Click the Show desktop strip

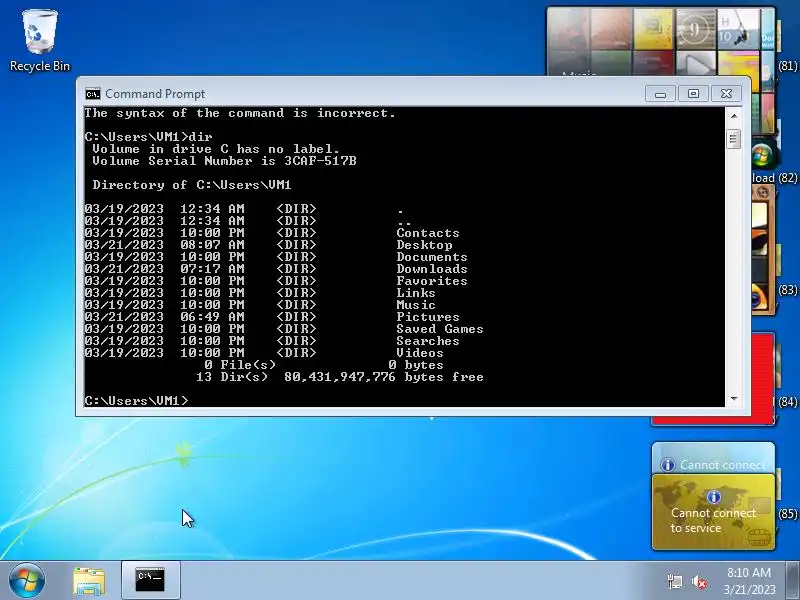[x=792, y=580]
